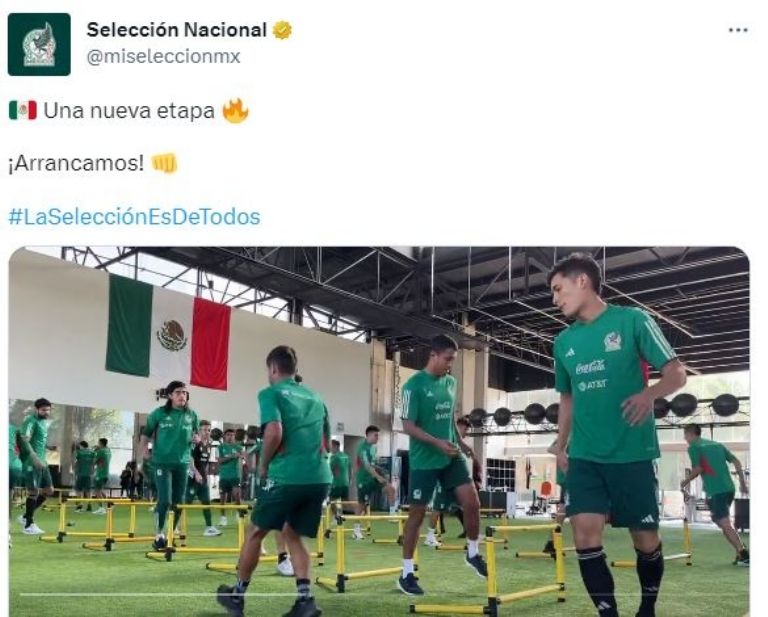Select the "Una nueva etapa" tweet text
768x617 pixels.
[129, 111]
